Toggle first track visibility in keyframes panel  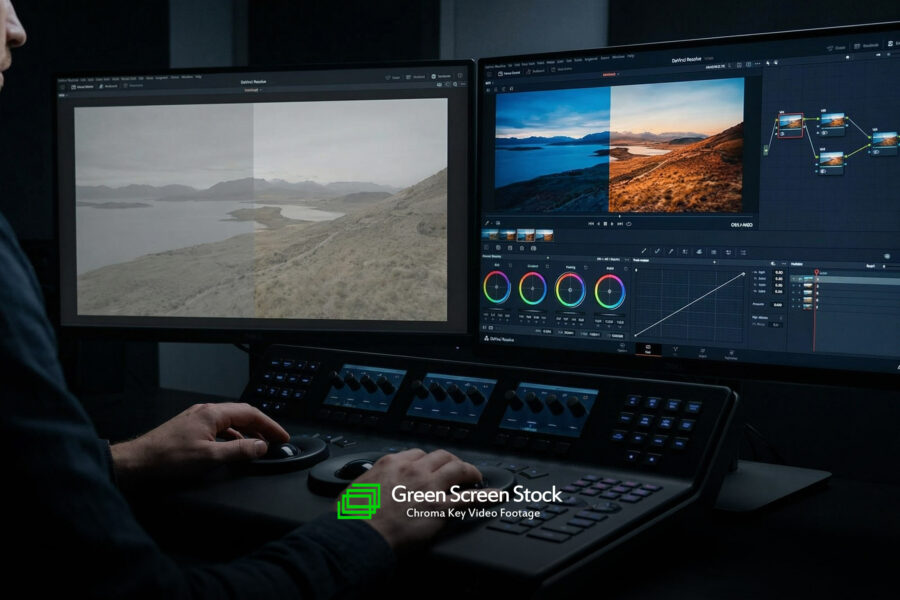pos(795,280)
